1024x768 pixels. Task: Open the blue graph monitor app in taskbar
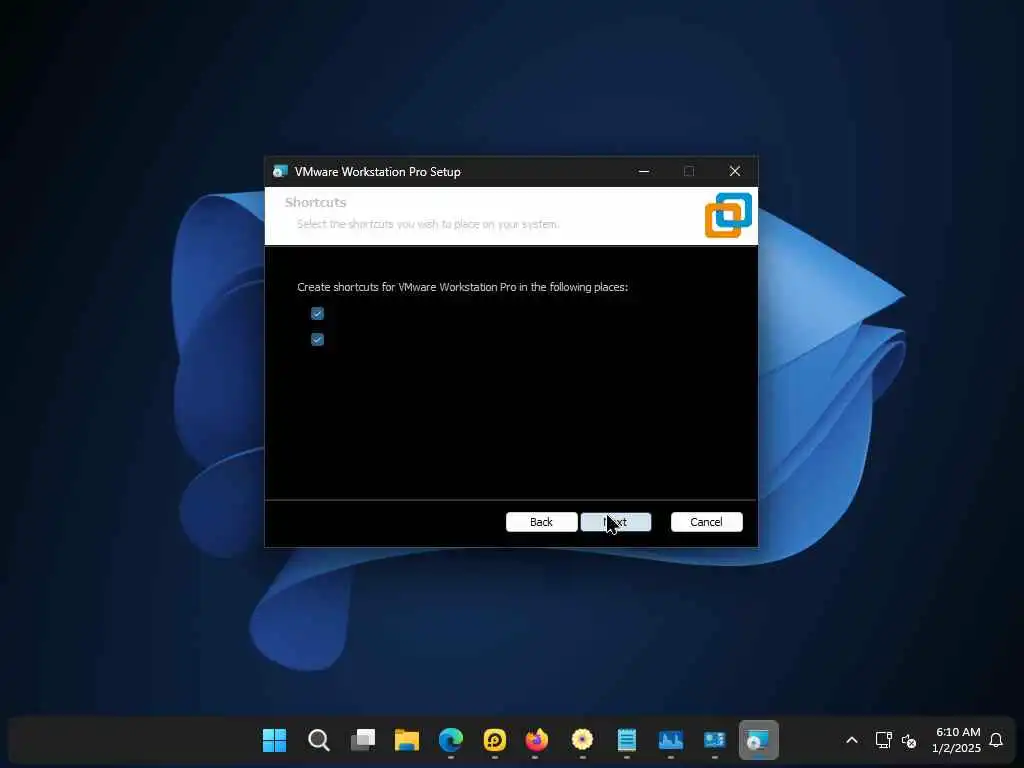671,740
